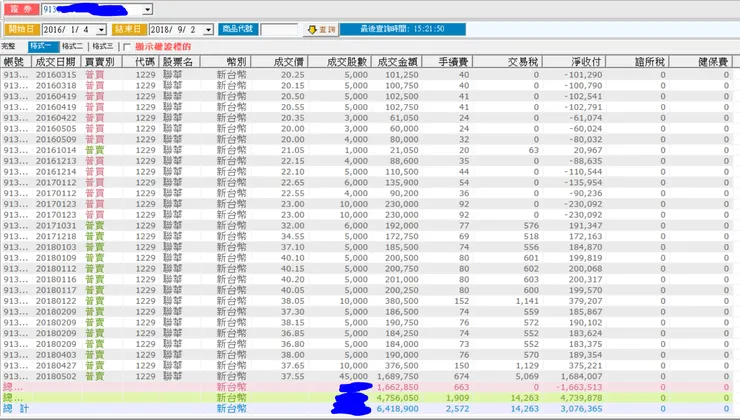Click the orange 開始日 label
Viewport: 740px width, 420px height.
pyautogui.click(x=22, y=29)
